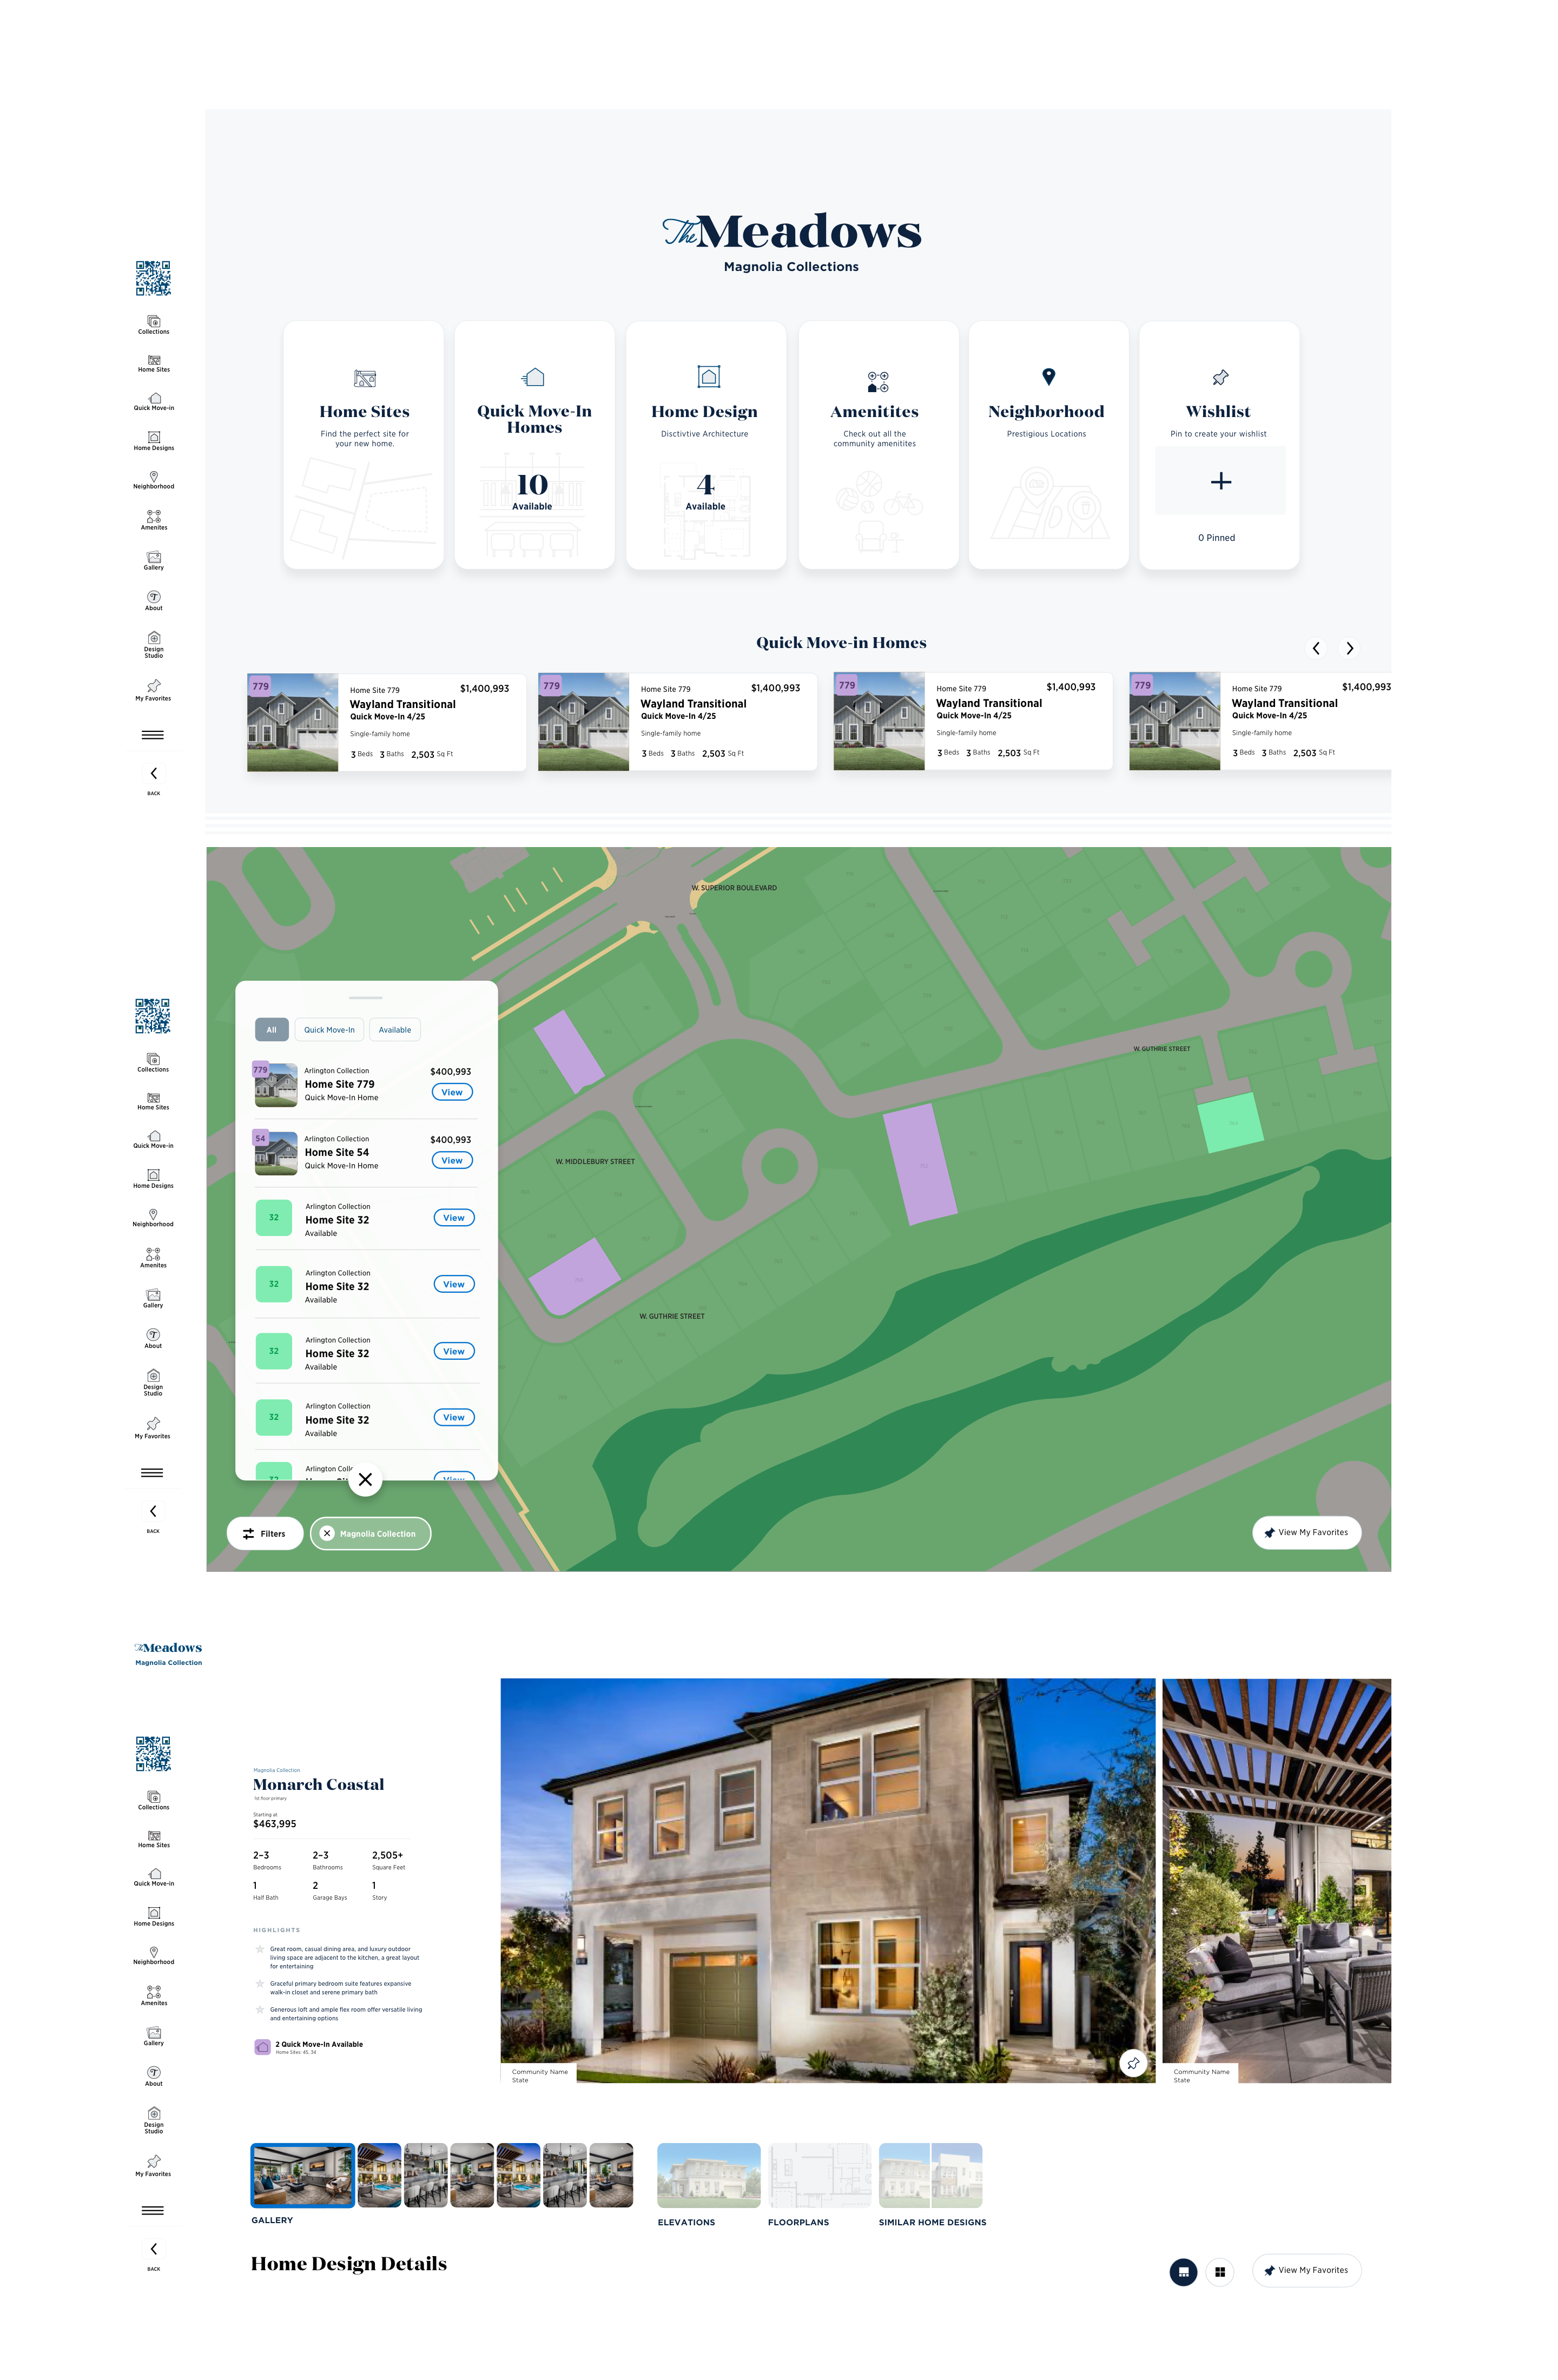The width and height of the screenshot is (1558, 2380).
Task: Open the Similar Home Designs thumbnail
Action: (x=930, y=2175)
